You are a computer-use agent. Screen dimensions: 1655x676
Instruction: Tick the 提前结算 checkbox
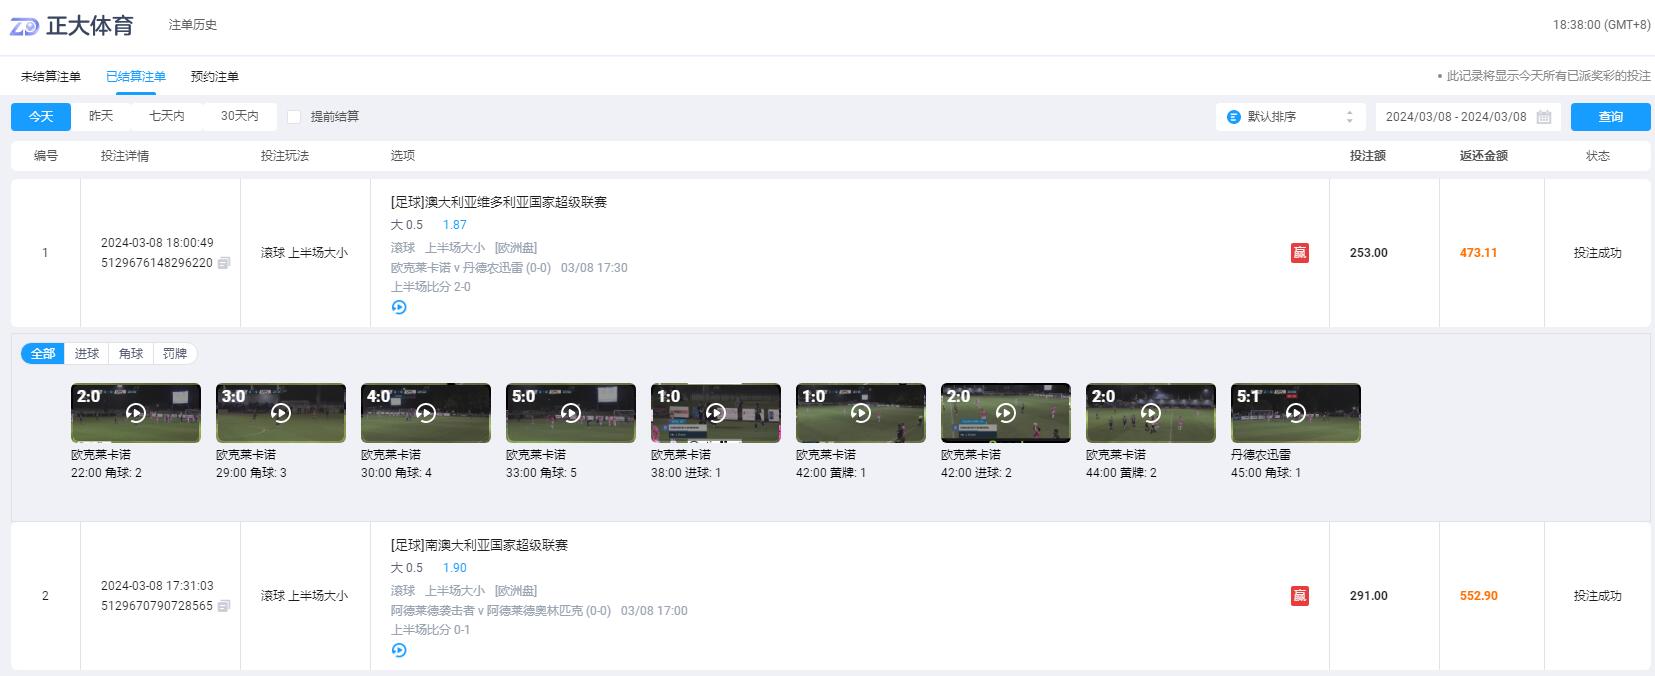pos(294,117)
